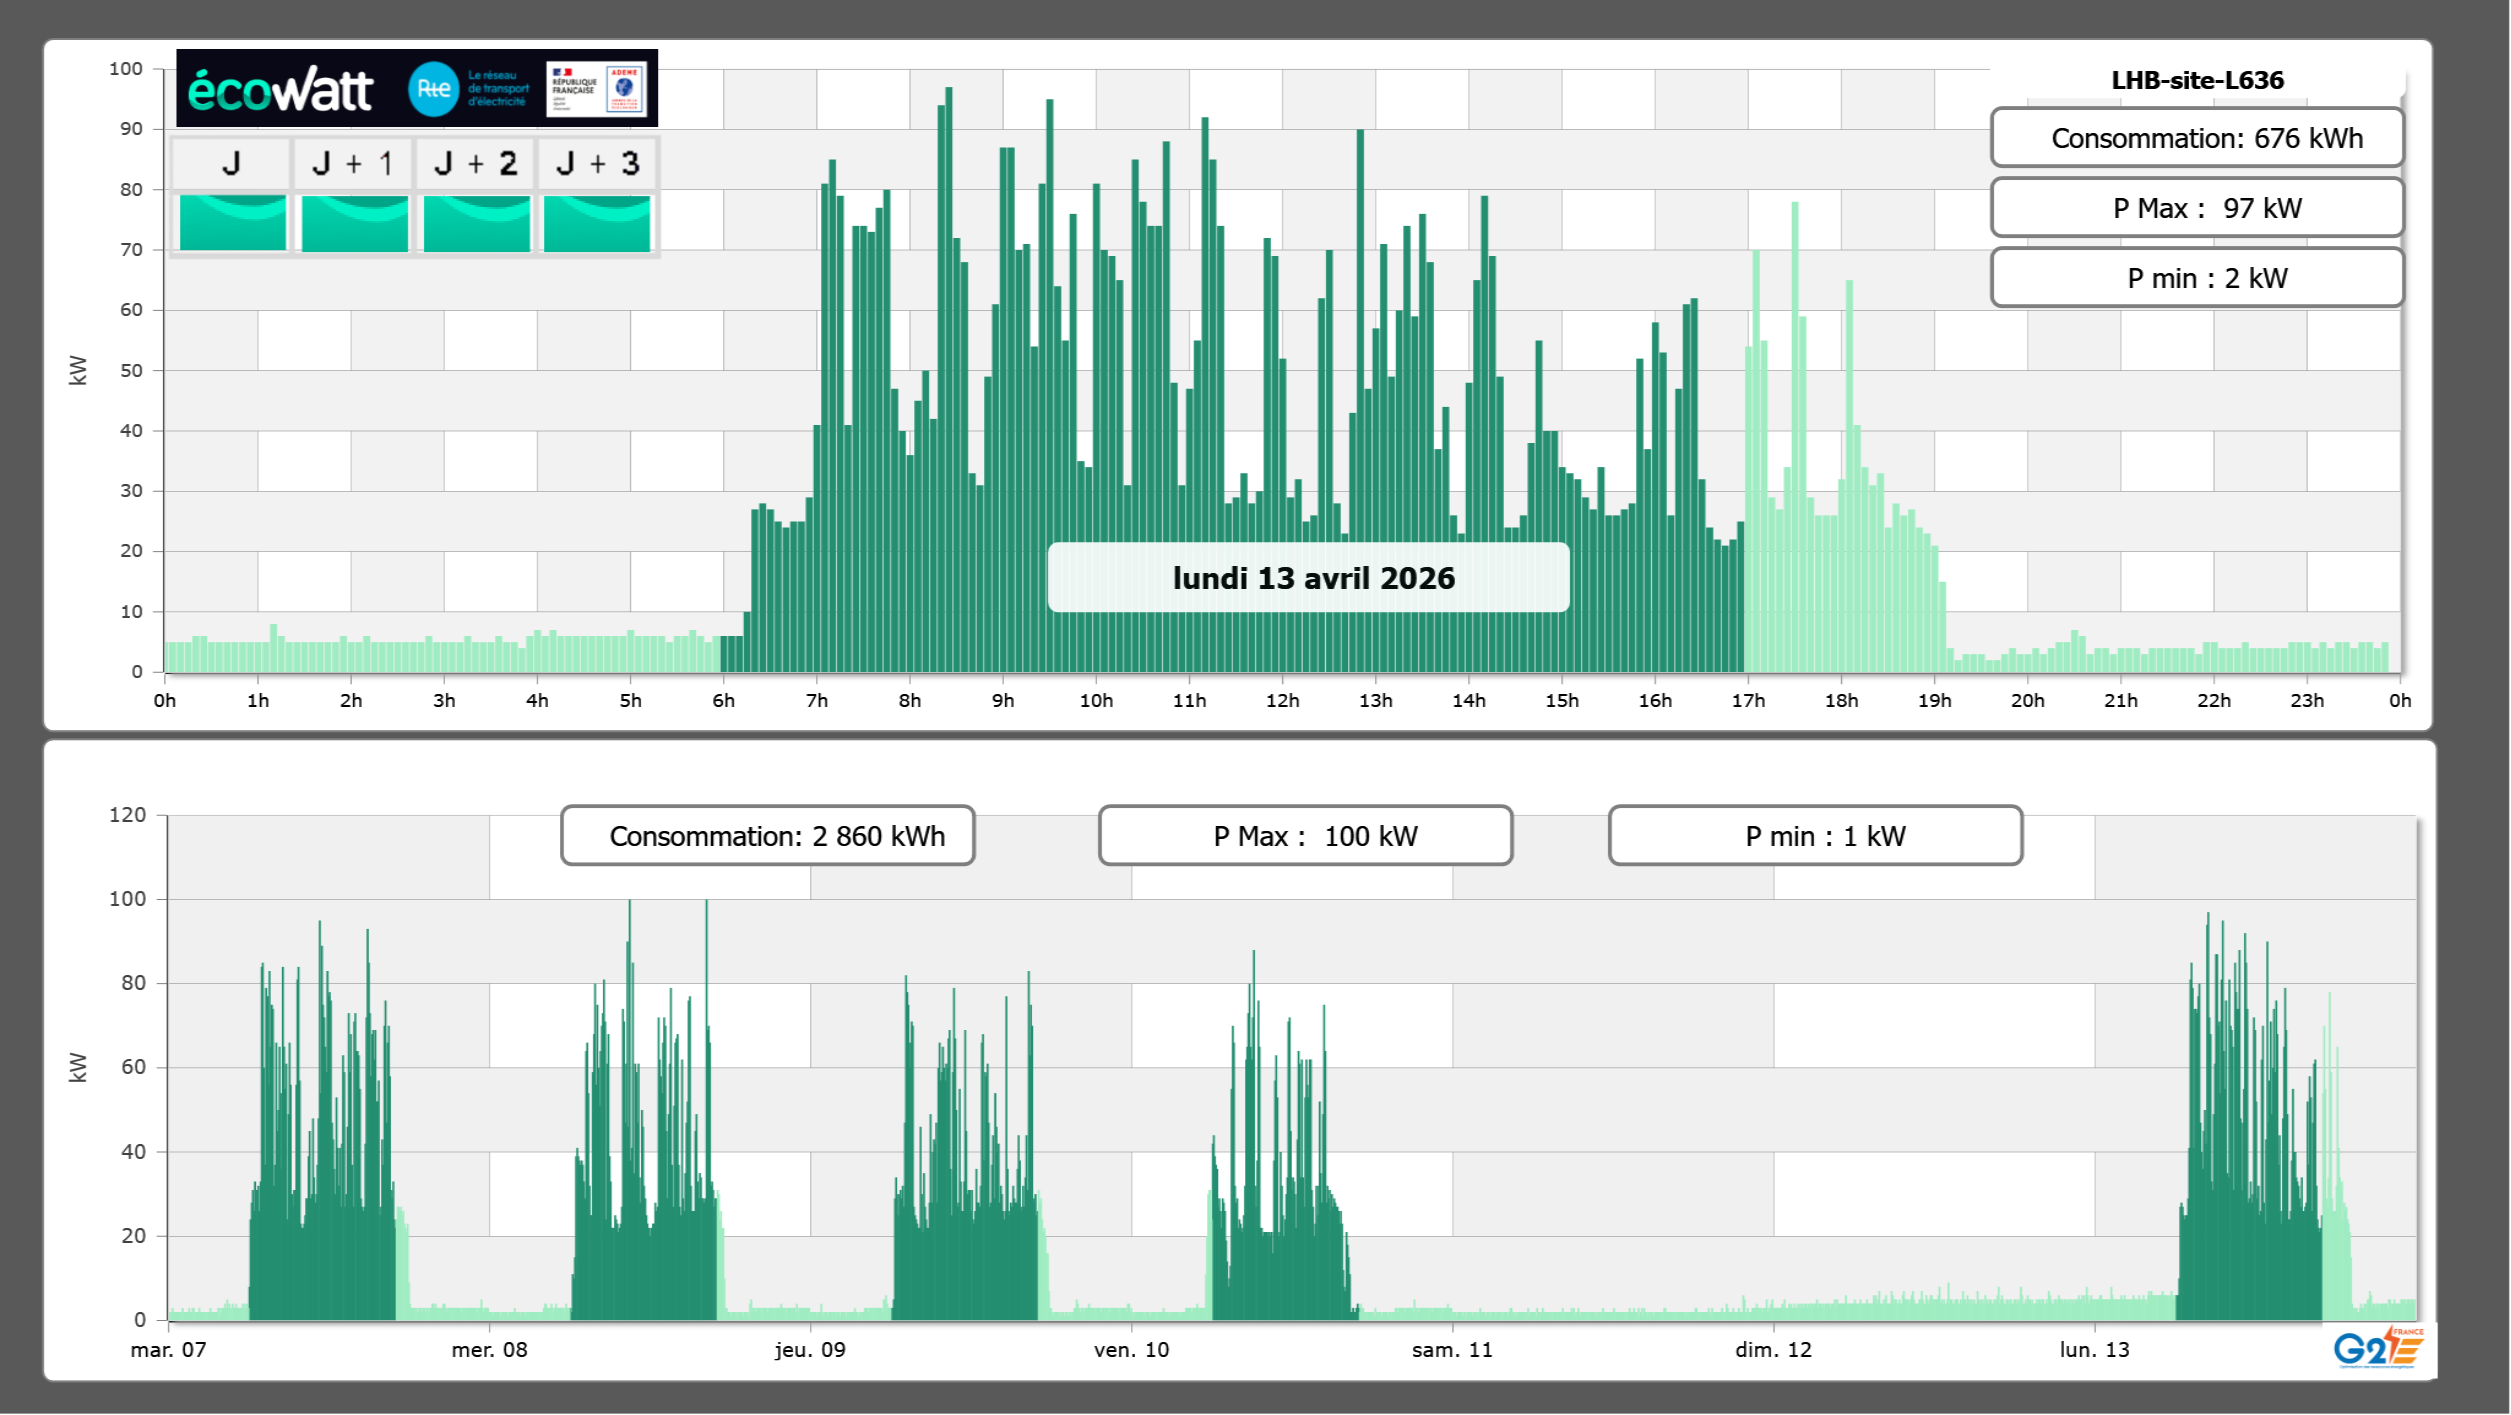Image resolution: width=2511 pixels, height=1415 pixels.
Task: Click the République Française emblem
Action: pyautogui.click(x=573, y=89)
